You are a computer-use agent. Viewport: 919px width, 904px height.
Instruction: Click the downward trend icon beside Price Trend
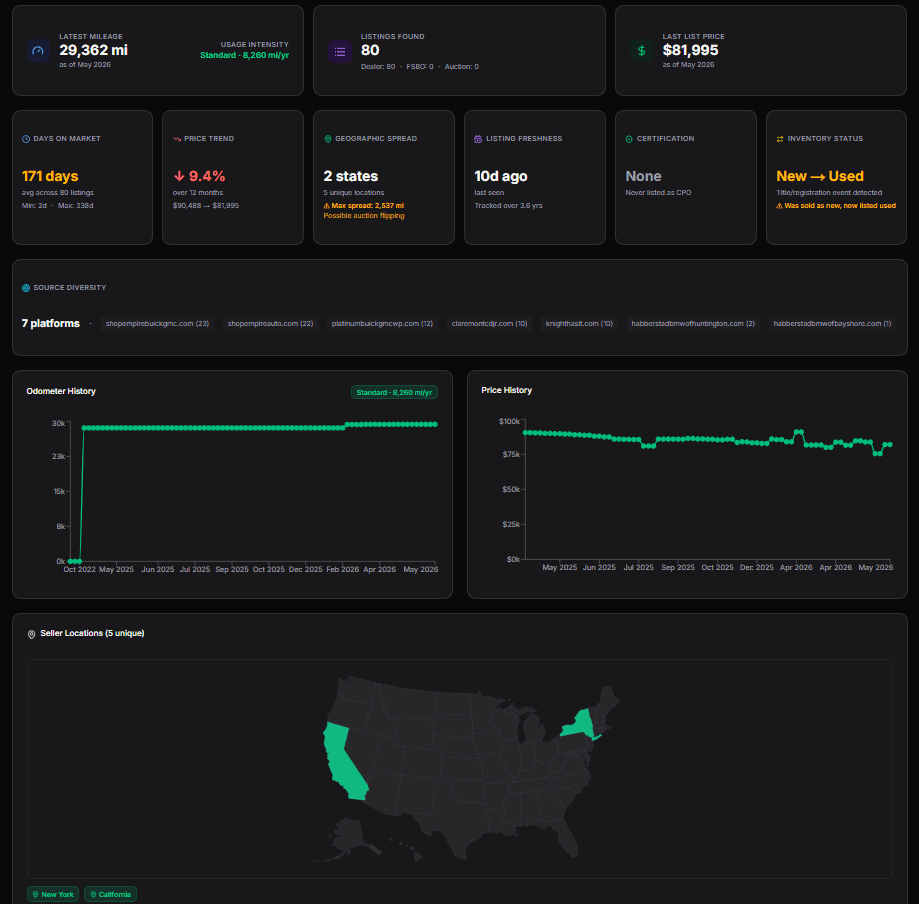(176, 139)
